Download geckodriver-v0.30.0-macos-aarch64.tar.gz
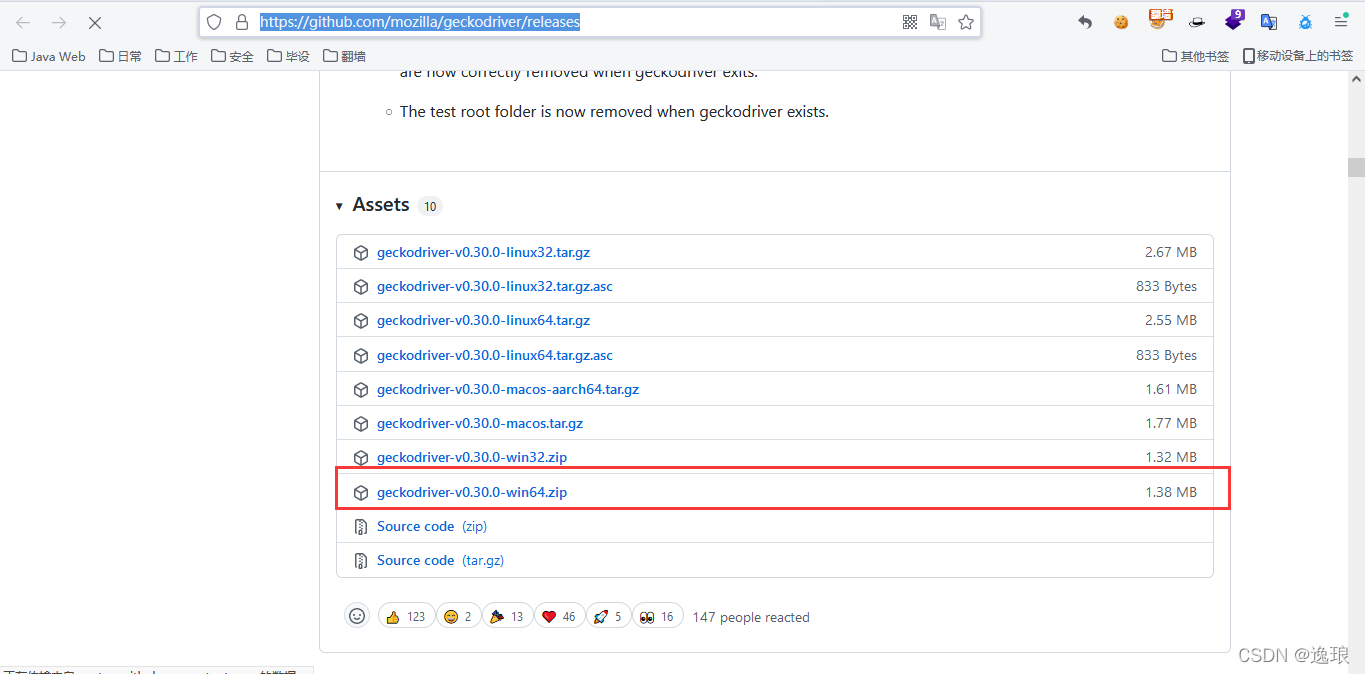The image size is (1365, 674). (x=508, y=390)
